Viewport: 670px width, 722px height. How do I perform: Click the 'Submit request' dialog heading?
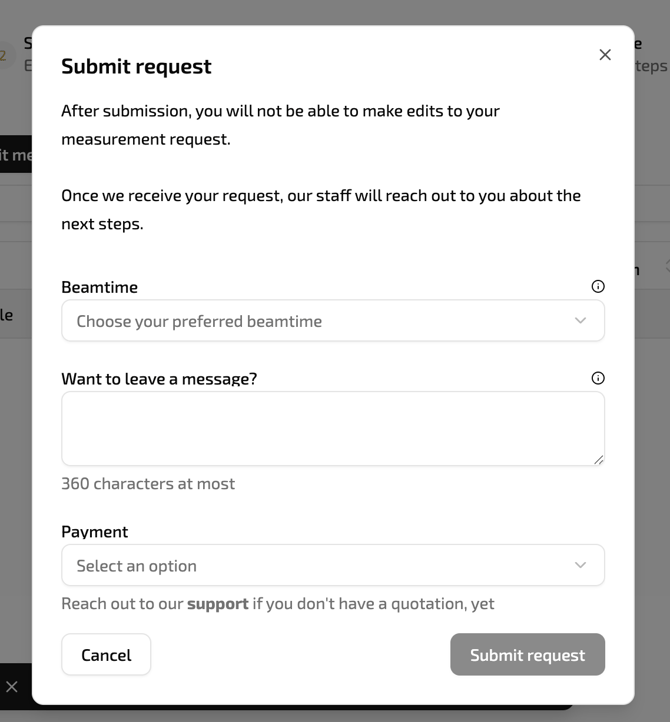click(136, 66)
